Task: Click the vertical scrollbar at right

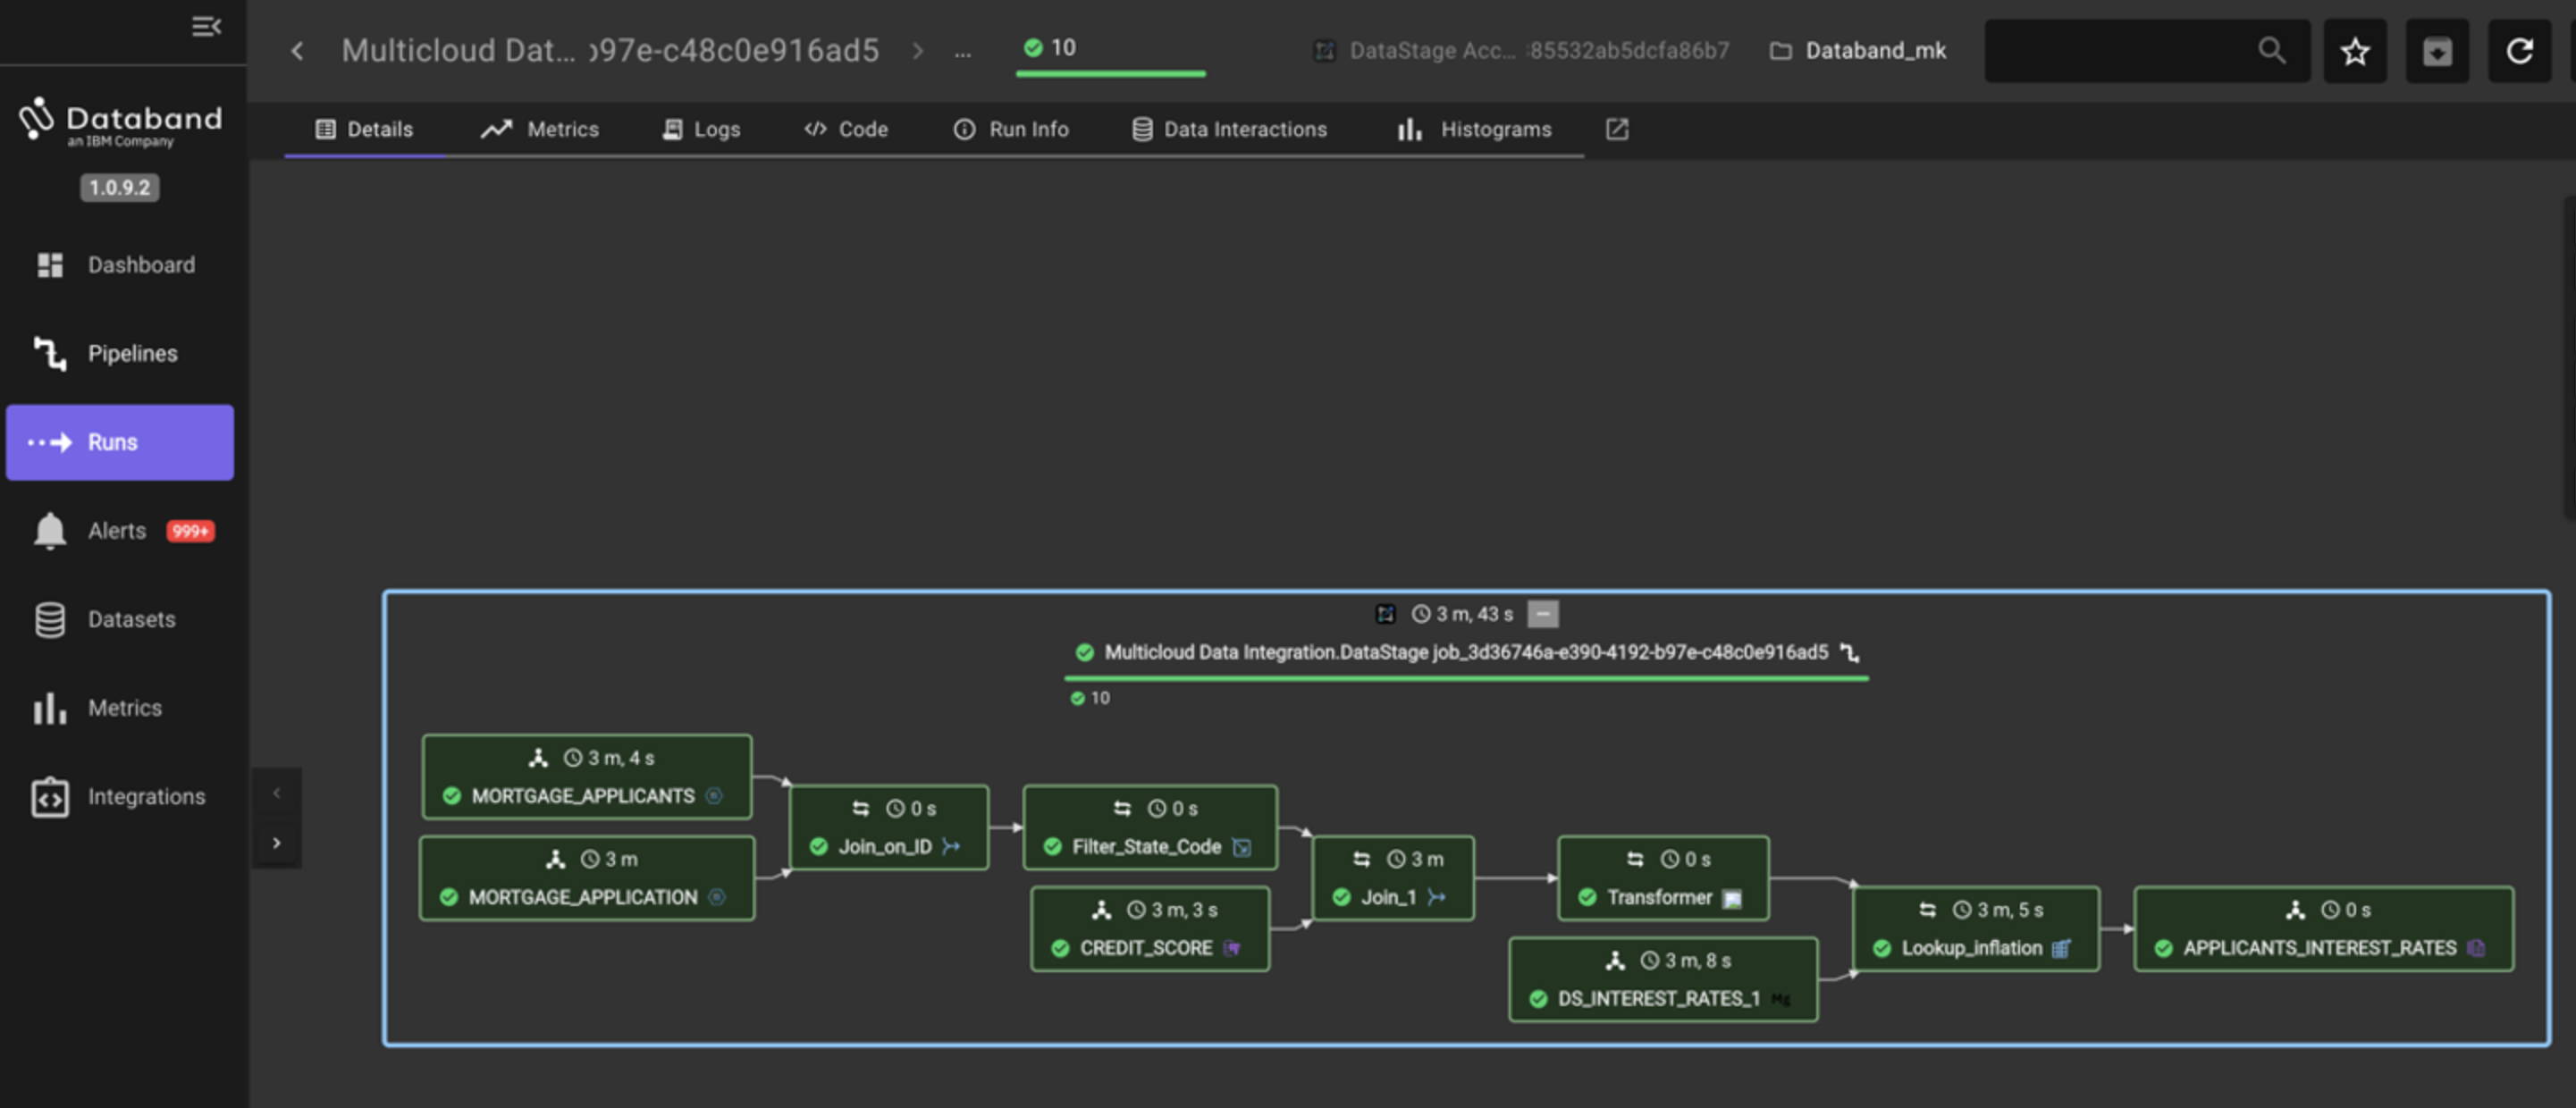Action: click(2568, 358)
